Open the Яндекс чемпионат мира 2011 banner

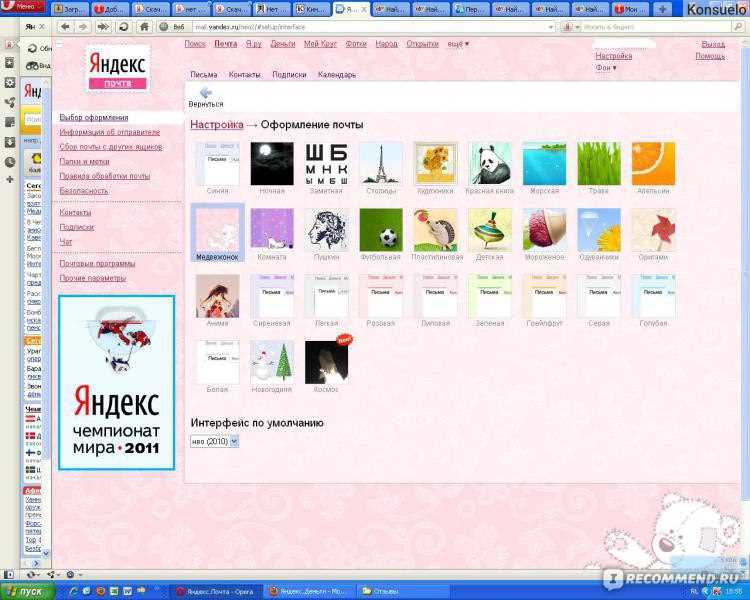coord(117,382)
